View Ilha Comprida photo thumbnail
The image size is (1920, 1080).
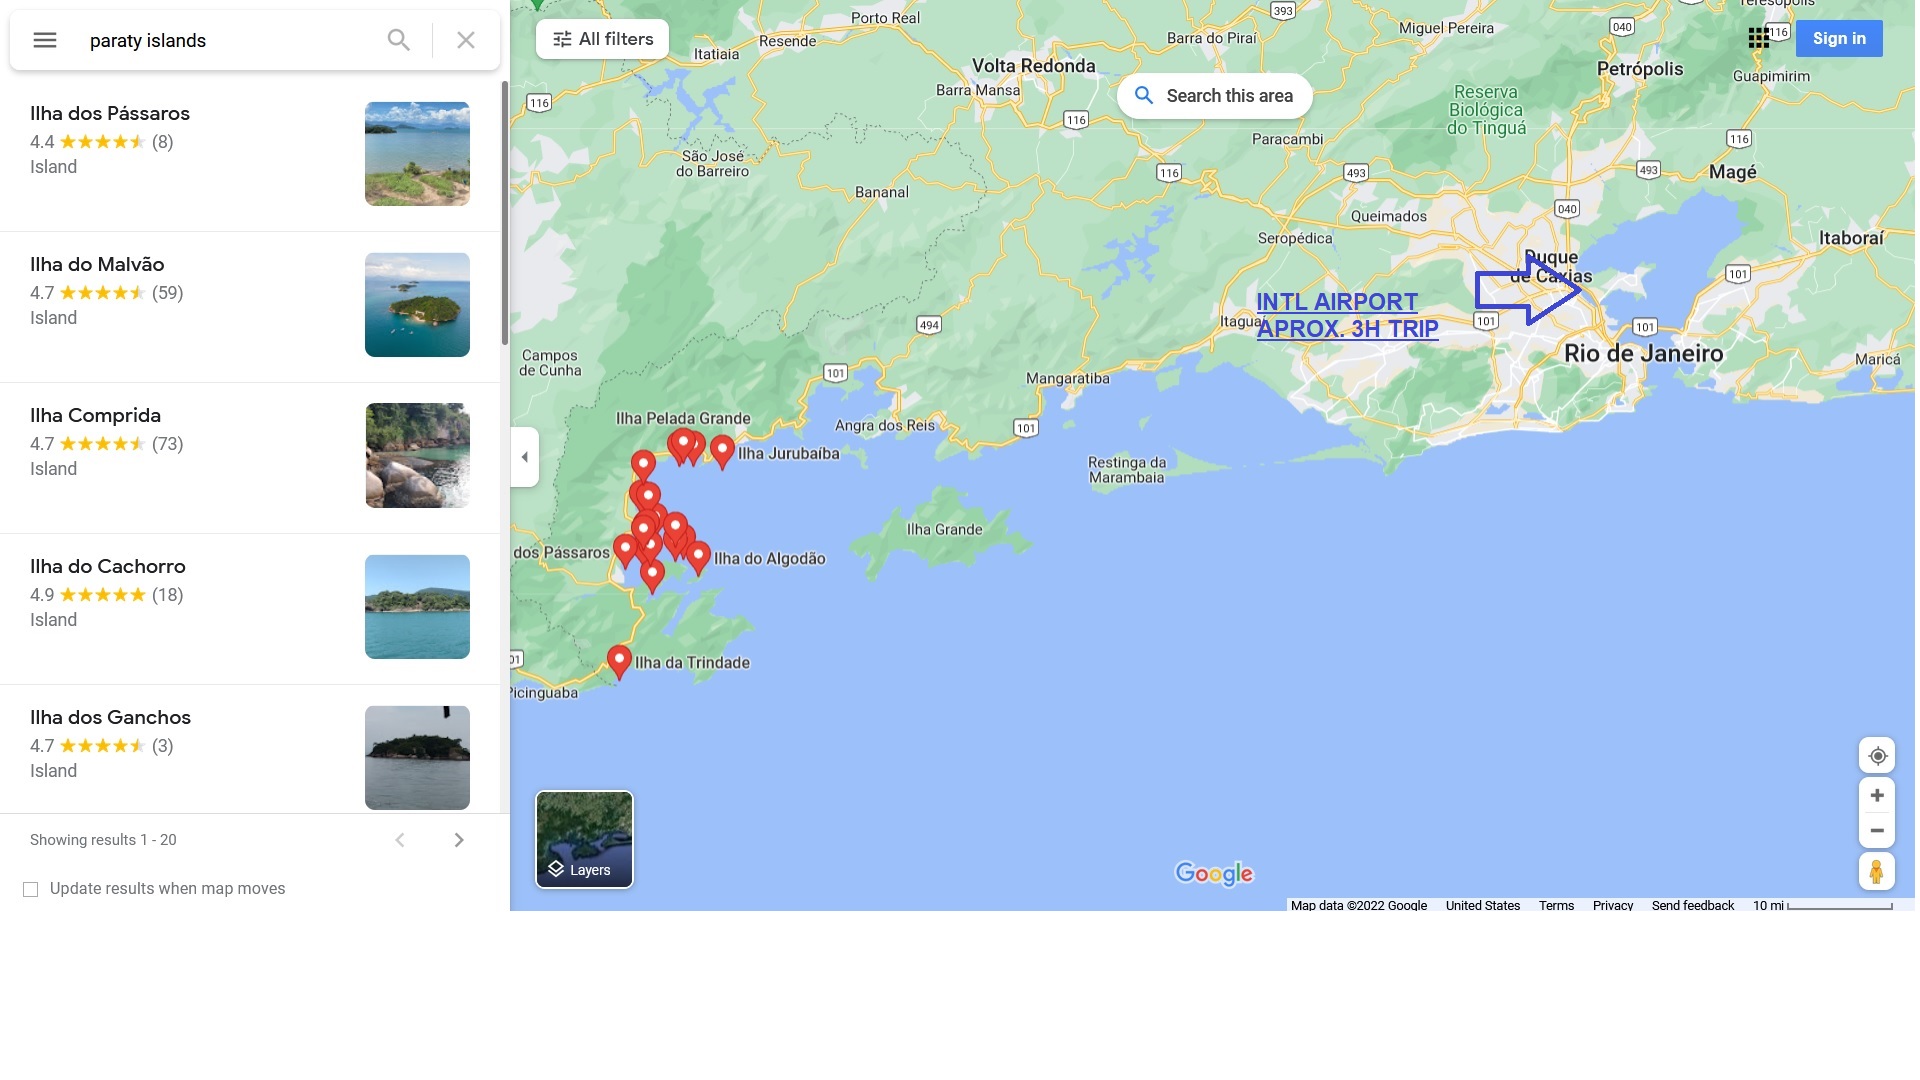point(417,456)
